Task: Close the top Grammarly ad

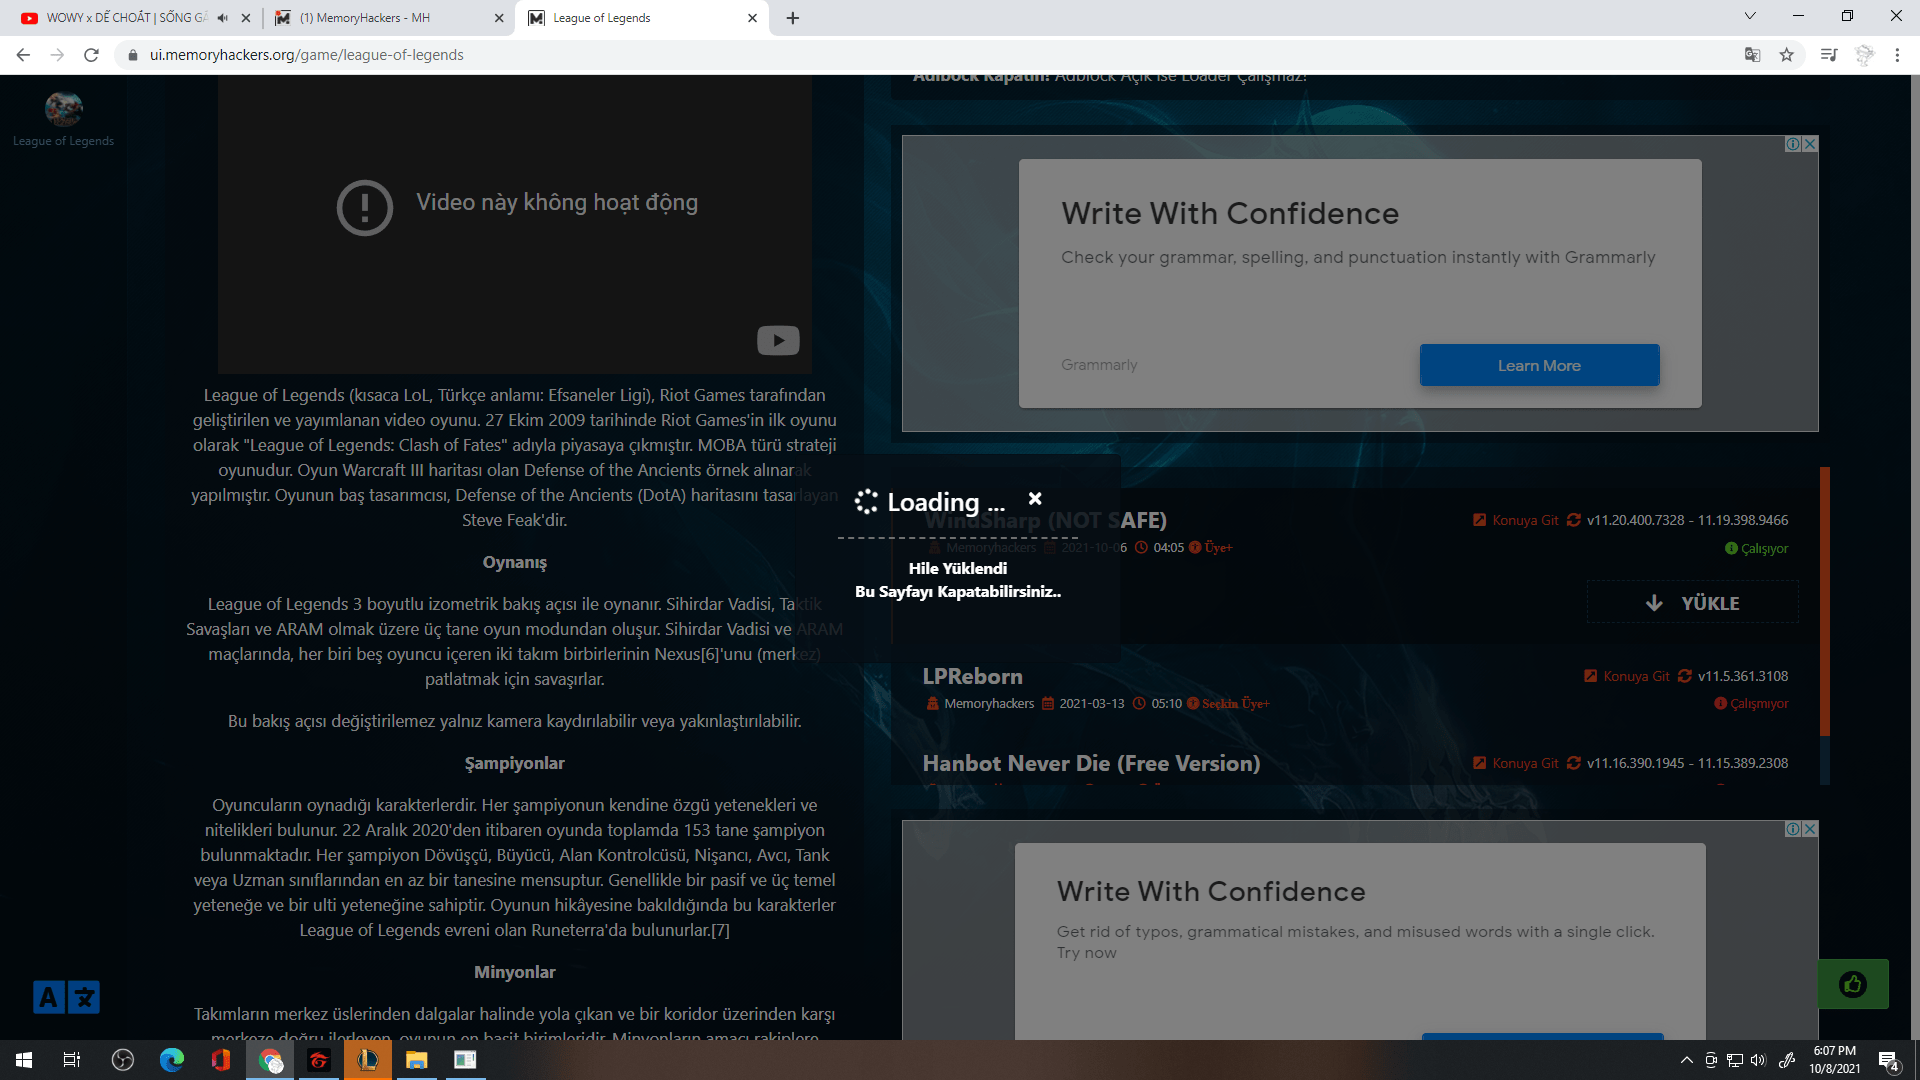Action: [x=1810, y=144]
